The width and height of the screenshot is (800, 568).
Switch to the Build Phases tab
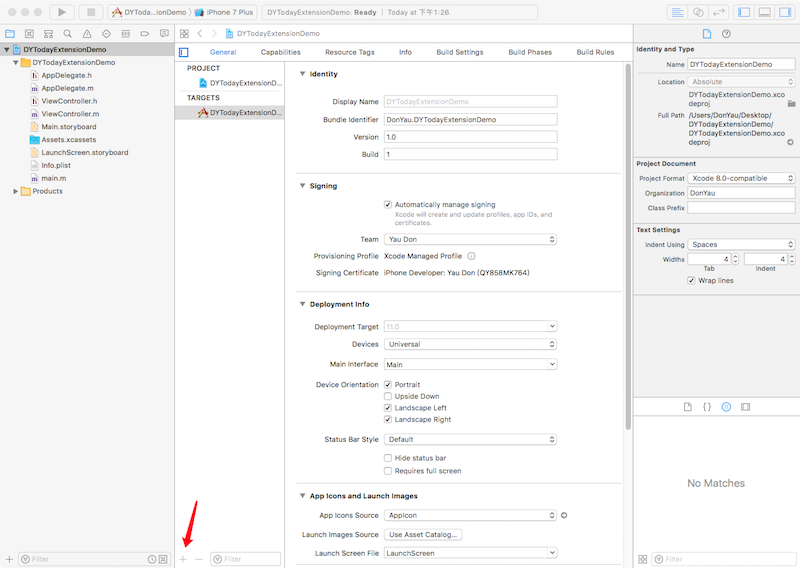click(x=530, y=52)
